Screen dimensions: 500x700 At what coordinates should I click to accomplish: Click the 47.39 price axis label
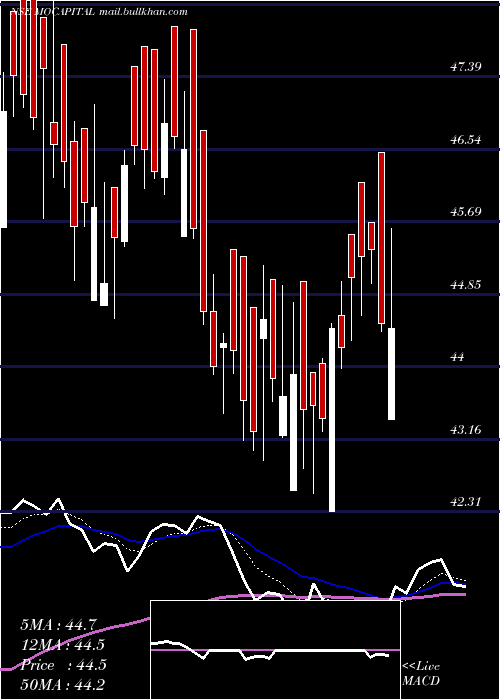tap(465, 67)
